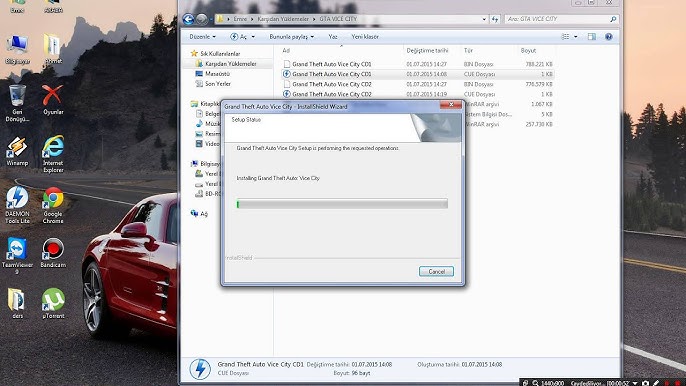Screen dimensions: 686x386
Task: Open the ders folder on desktop
Action: point(17,304)
